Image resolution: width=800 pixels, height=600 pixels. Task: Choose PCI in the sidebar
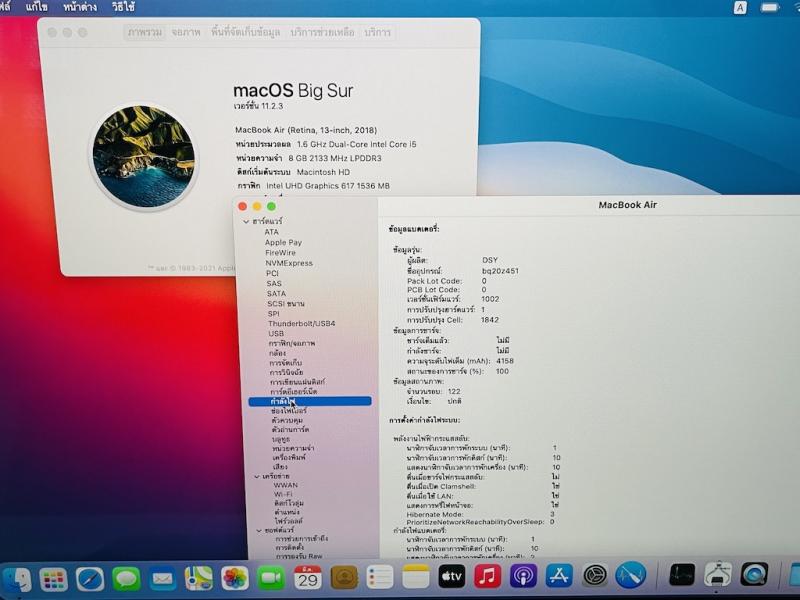pos(272,273)
